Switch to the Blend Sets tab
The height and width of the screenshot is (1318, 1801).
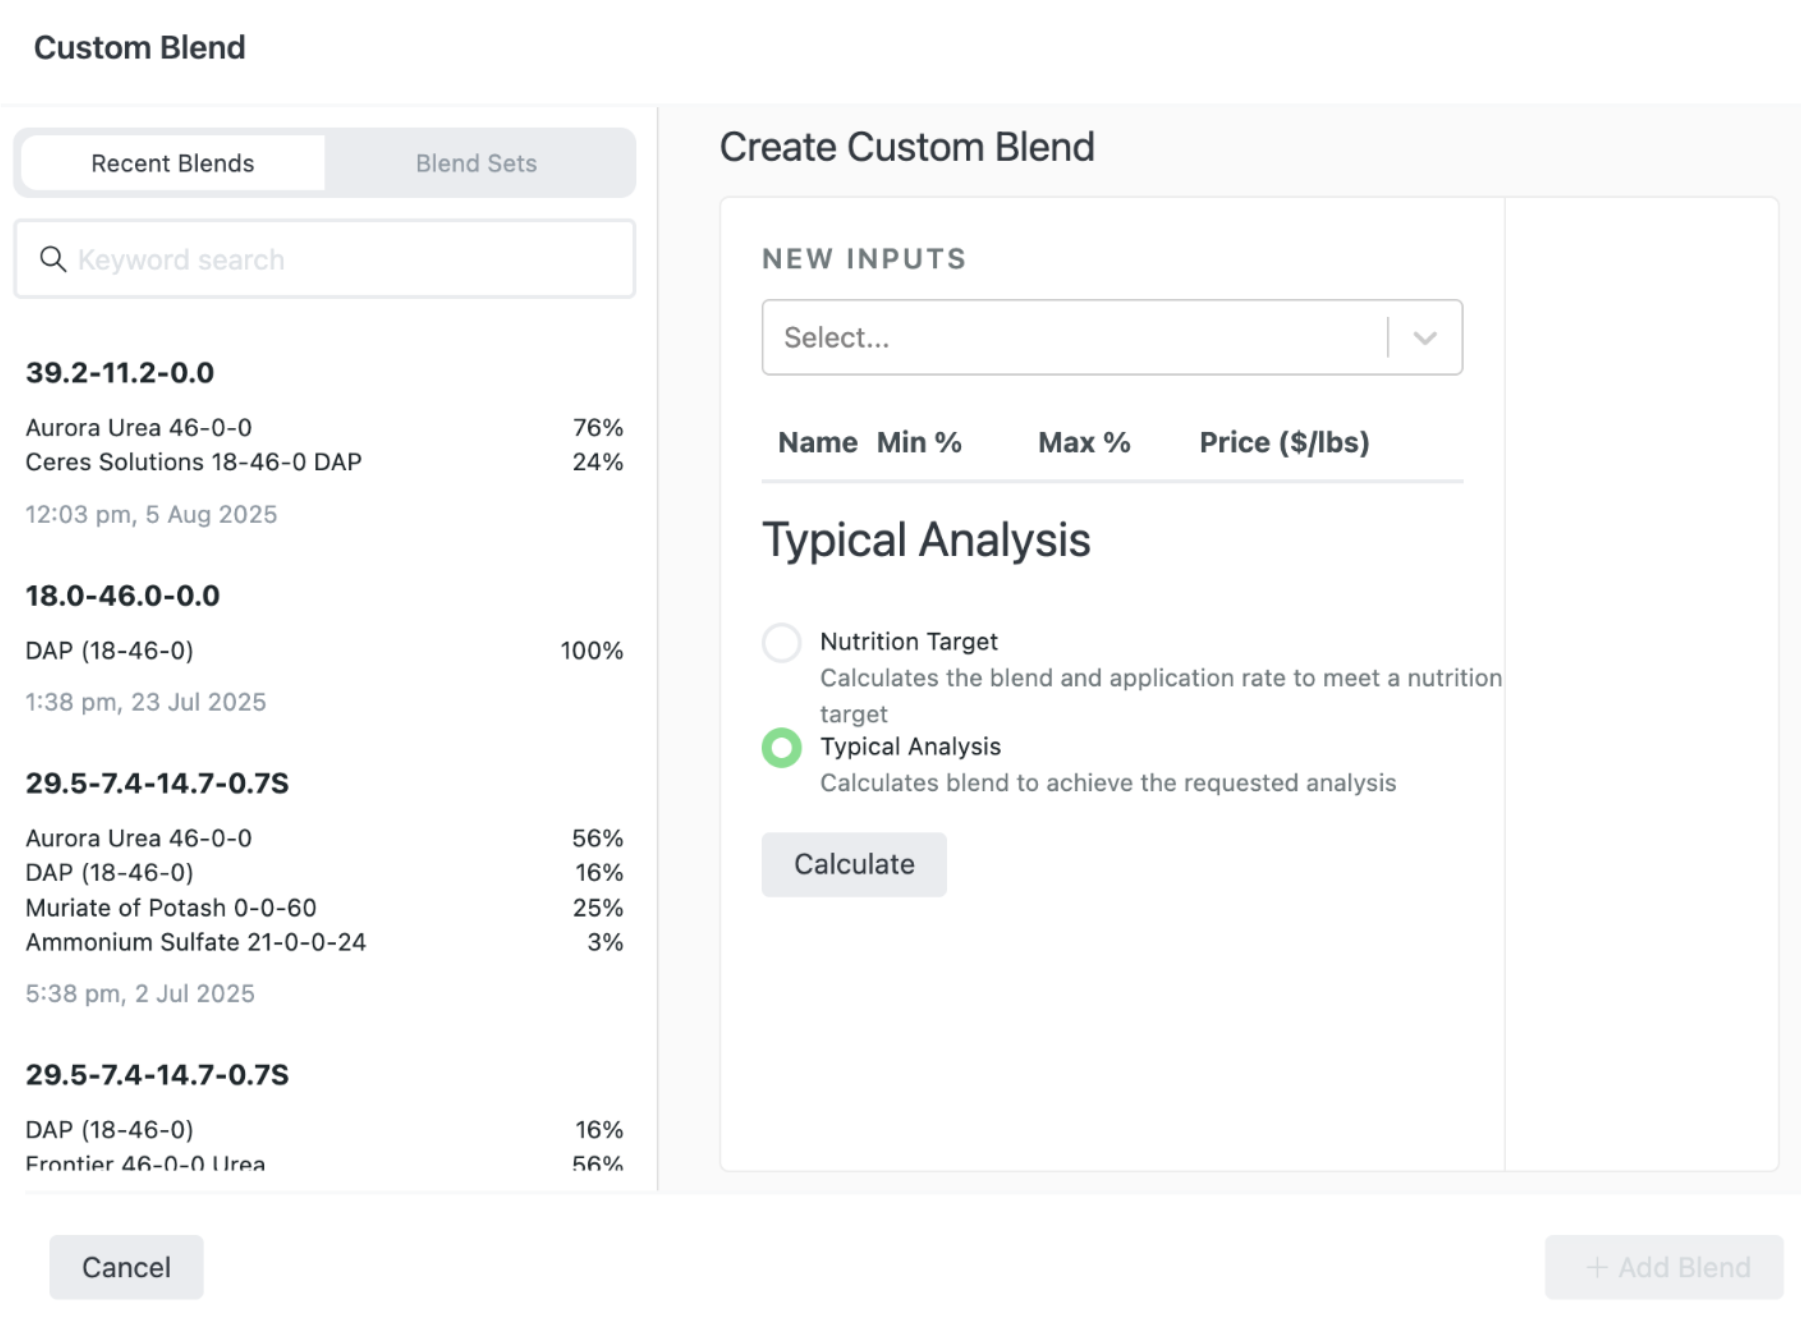point(476,163)
